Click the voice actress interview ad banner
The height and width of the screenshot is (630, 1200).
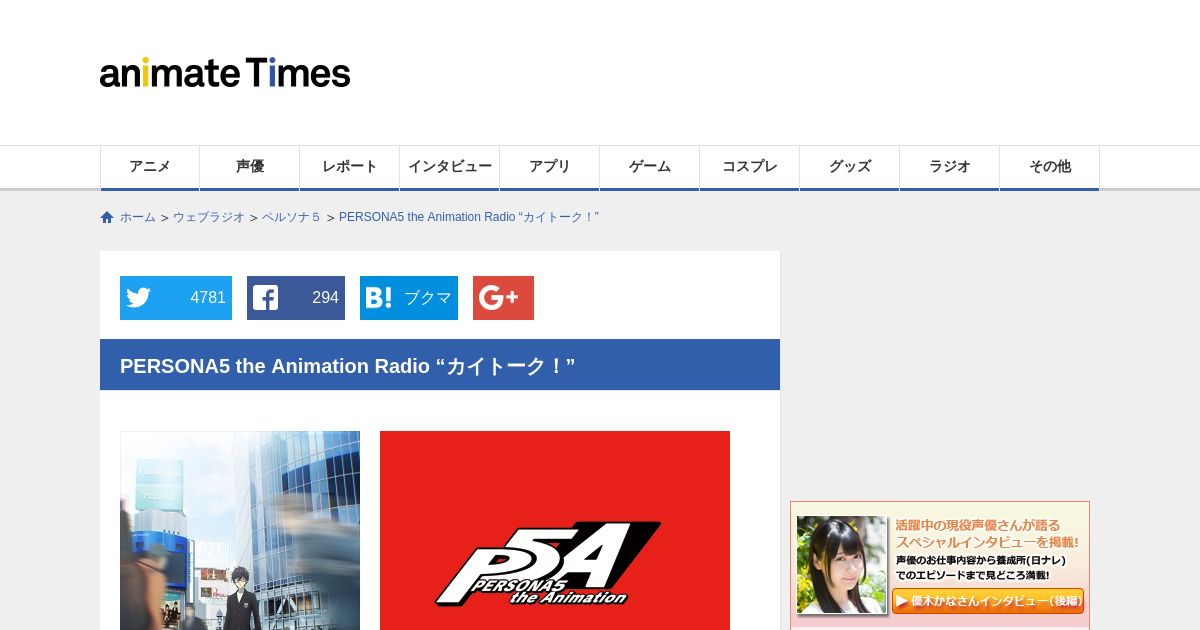(x=940, y=565)
